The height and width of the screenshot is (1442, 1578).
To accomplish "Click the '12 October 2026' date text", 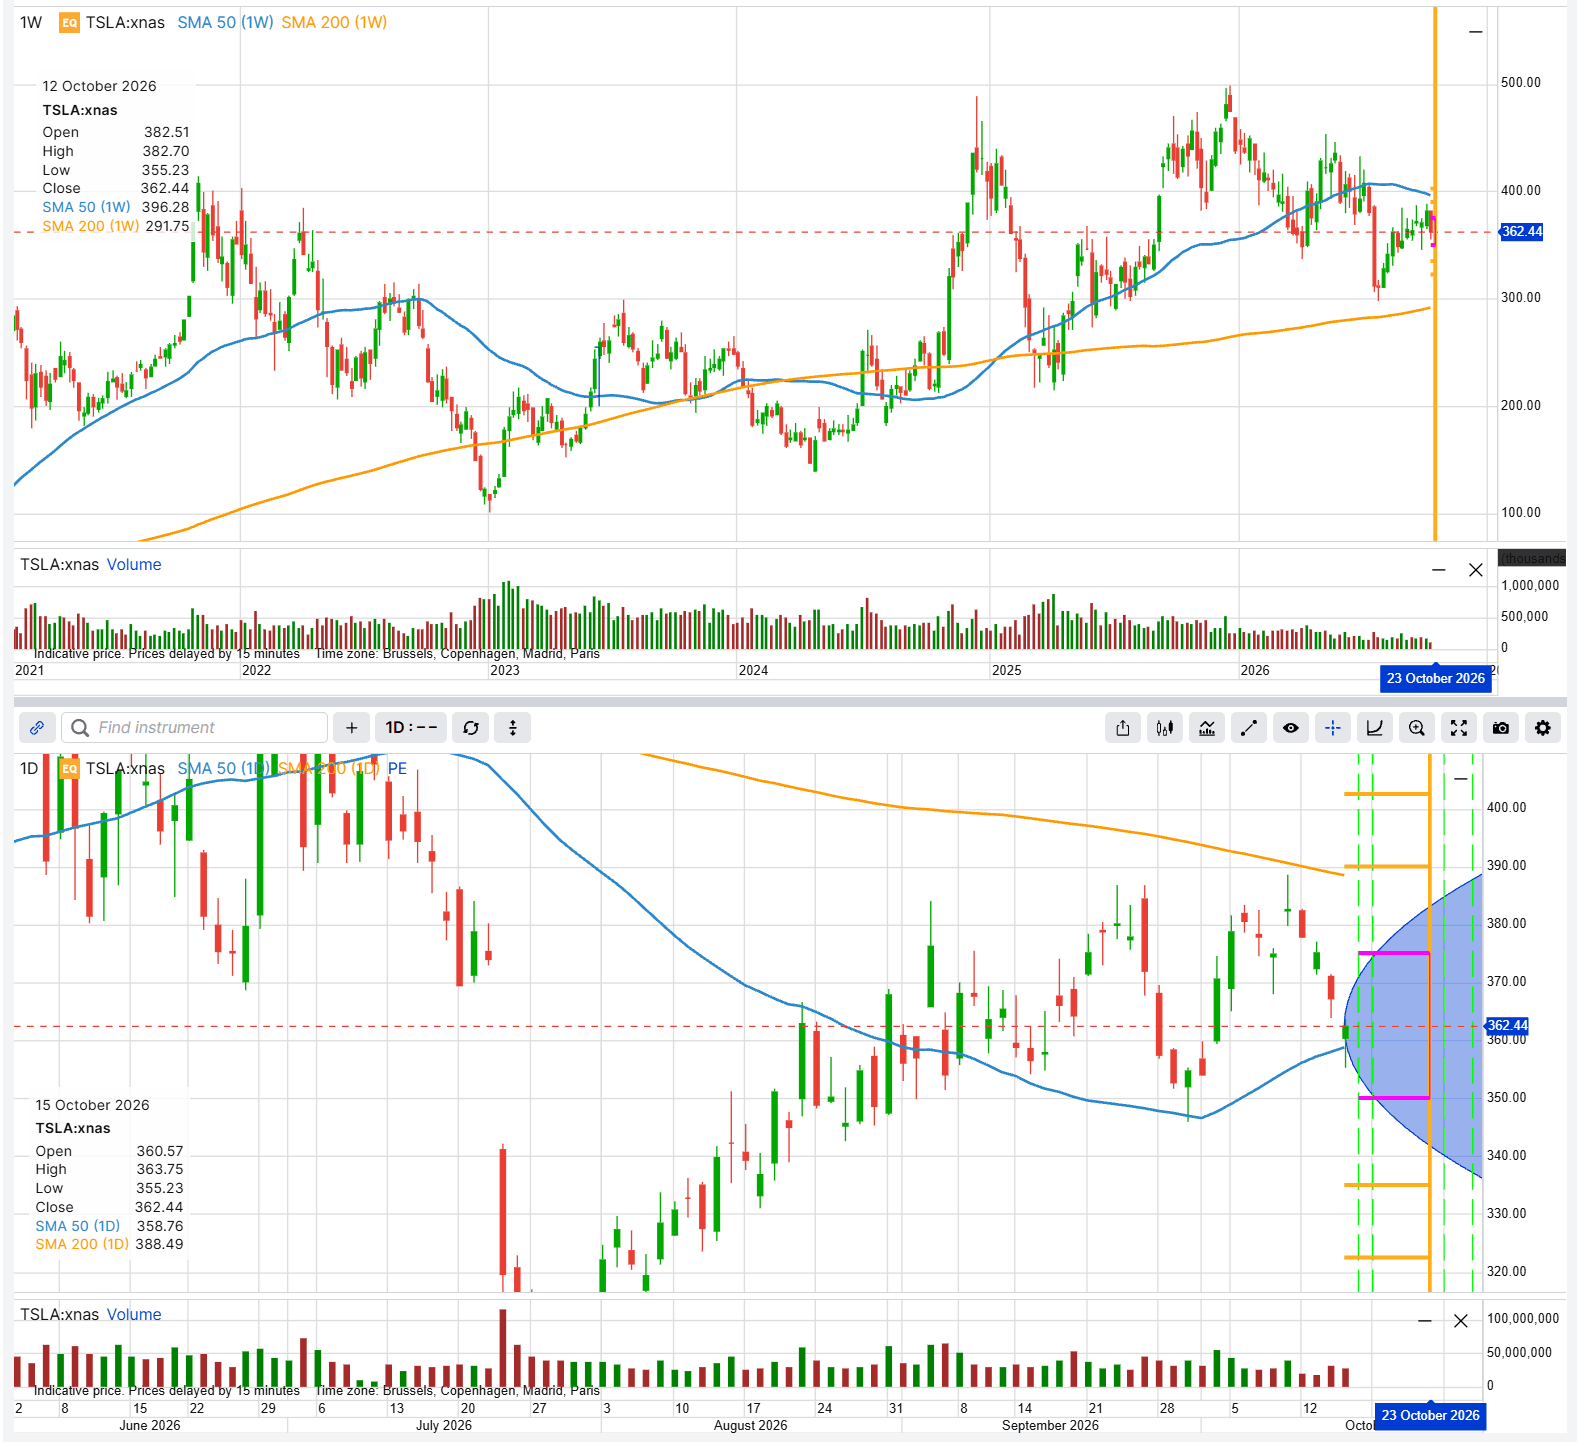I will coord(99,86).
